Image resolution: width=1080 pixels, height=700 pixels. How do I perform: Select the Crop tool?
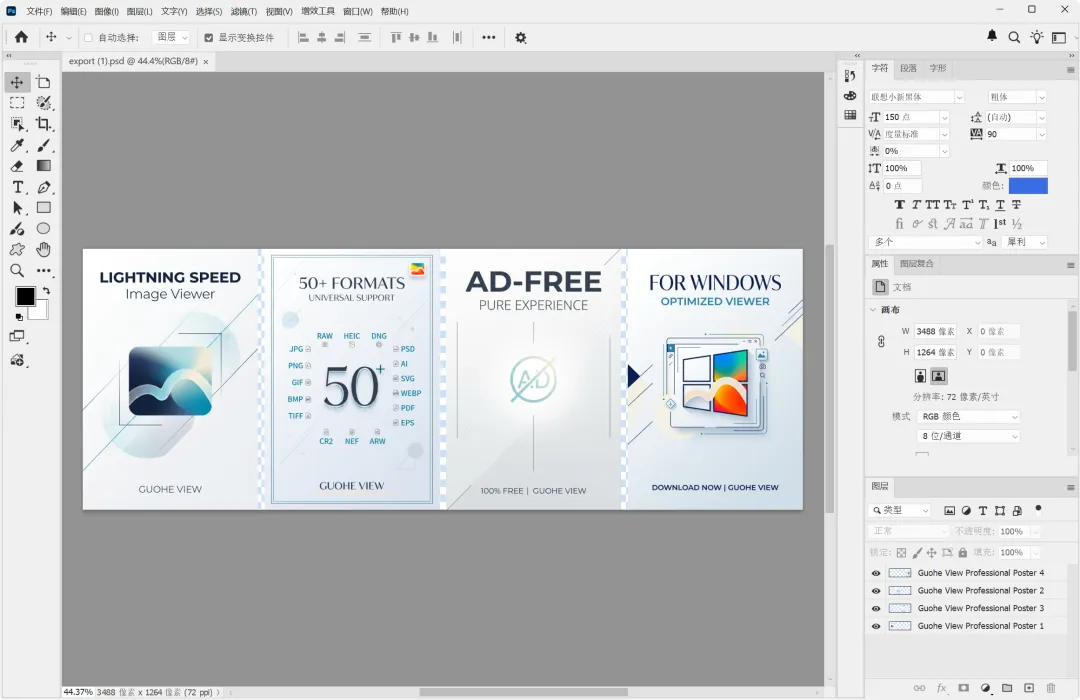pyautogui.click(x=43, y=124)
